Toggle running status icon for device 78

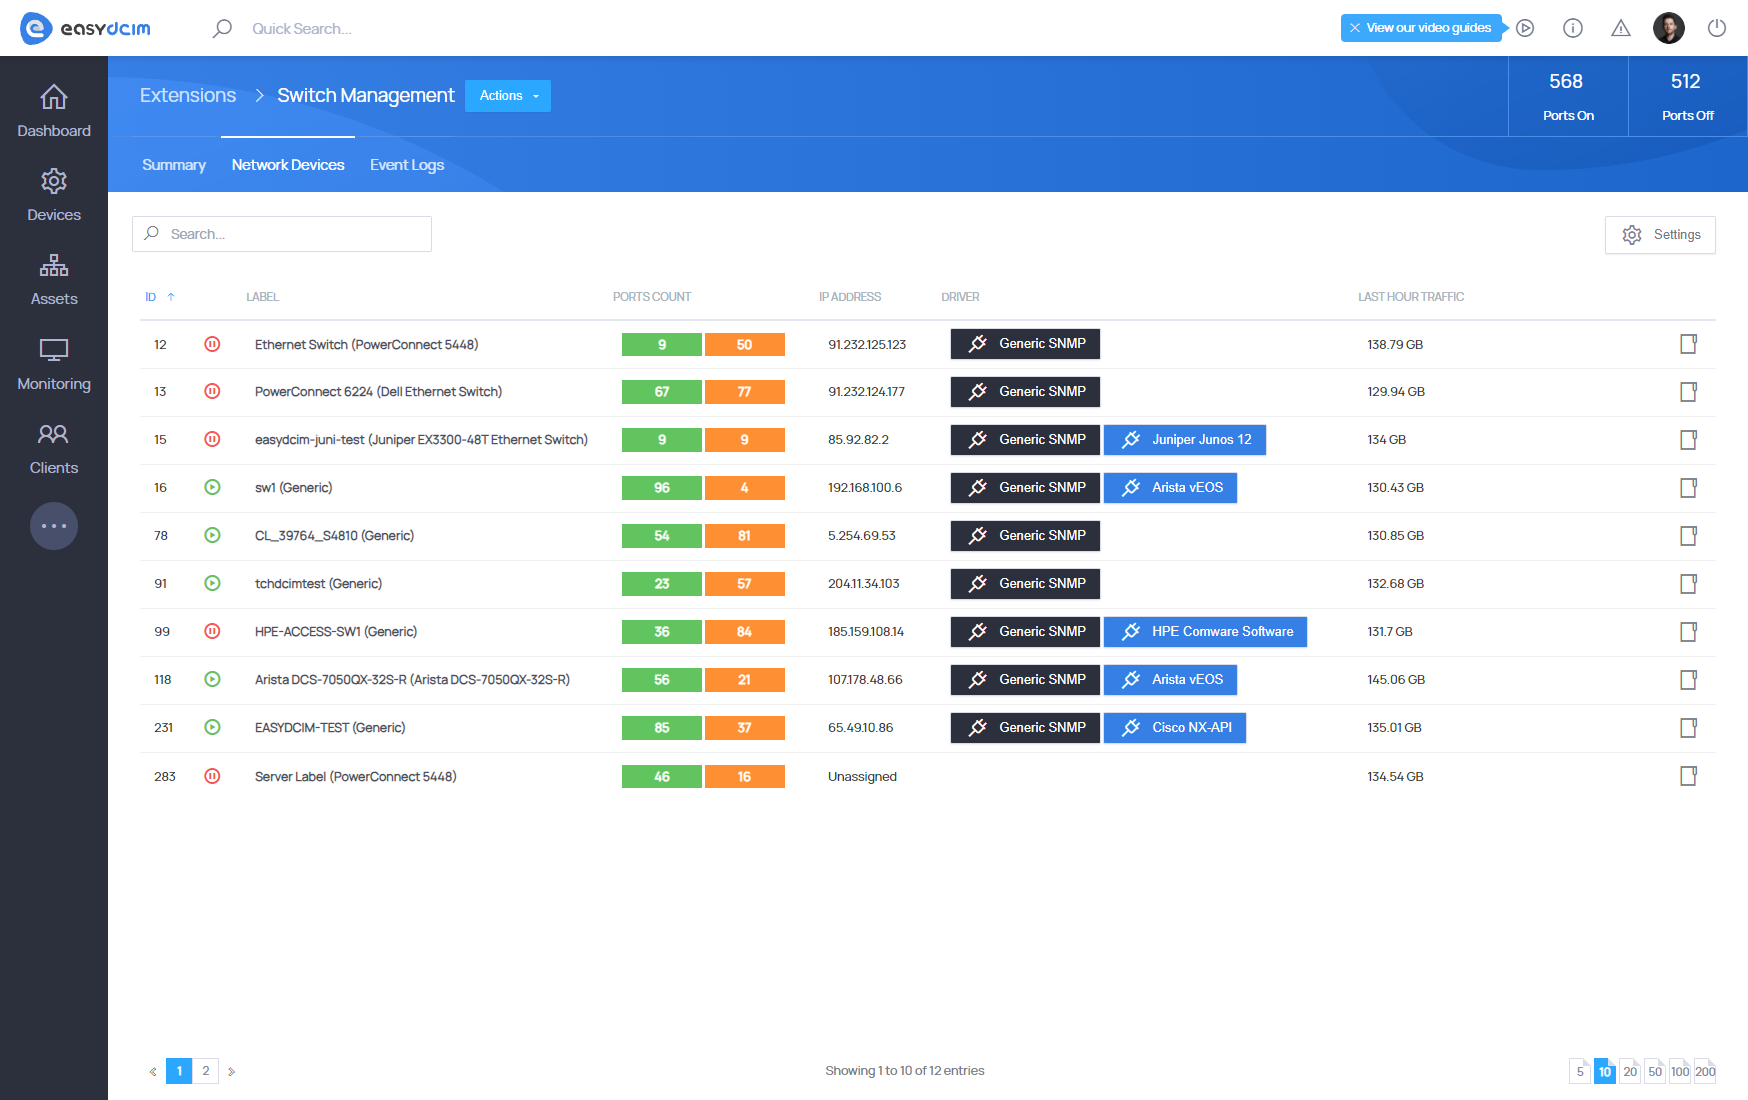pyautogui.click(x=212, y=535)
